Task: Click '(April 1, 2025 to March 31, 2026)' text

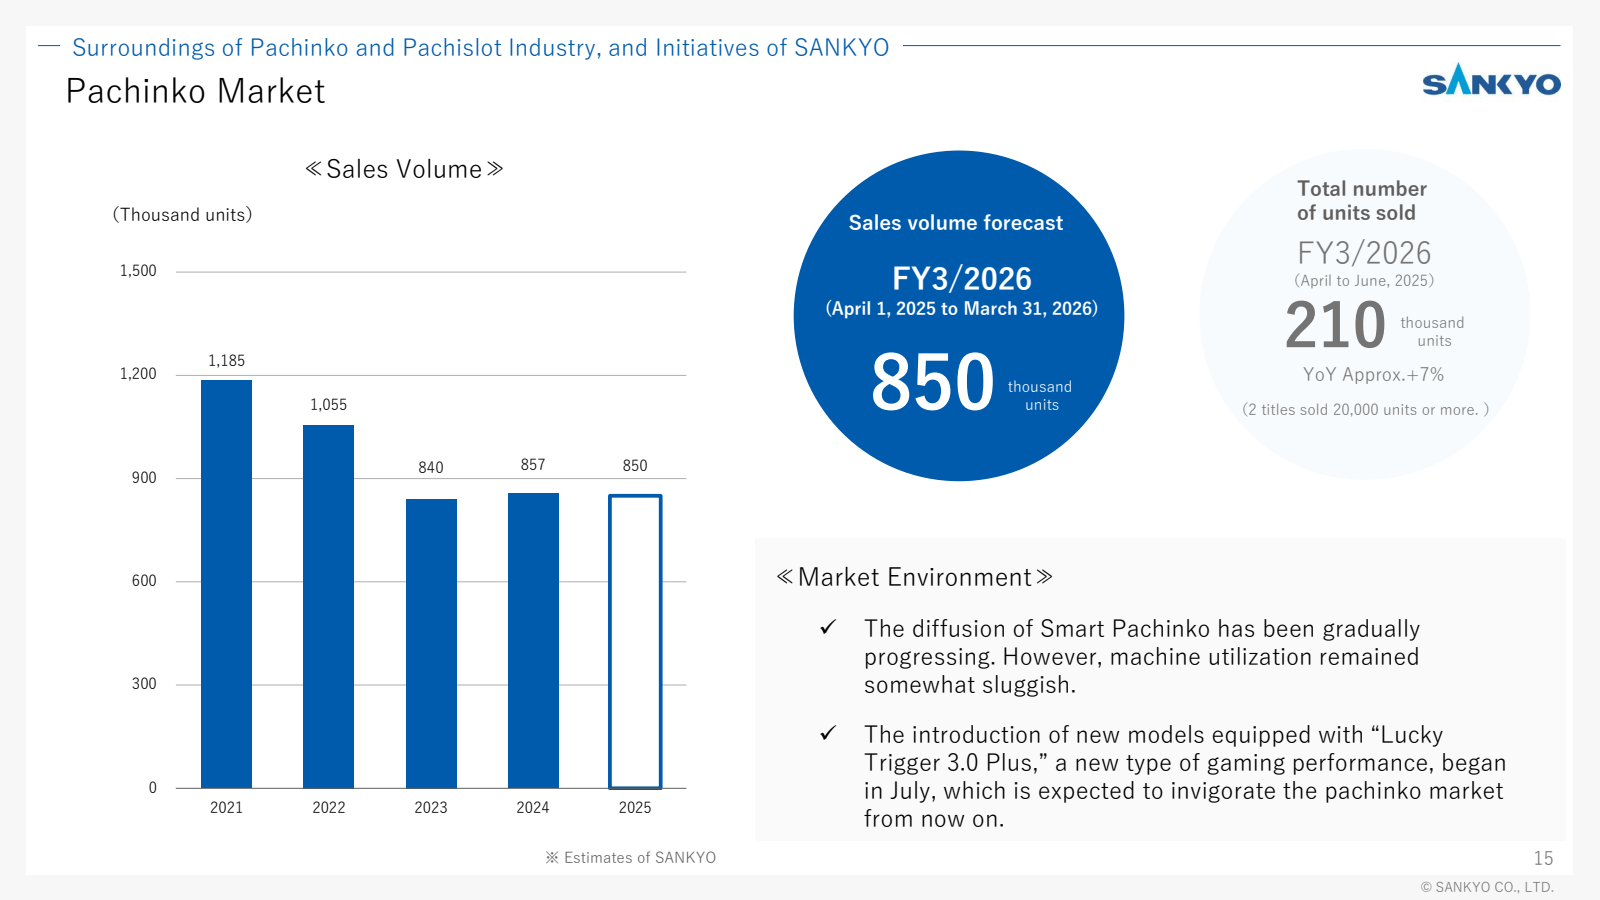Action: (x=962, y=309)
